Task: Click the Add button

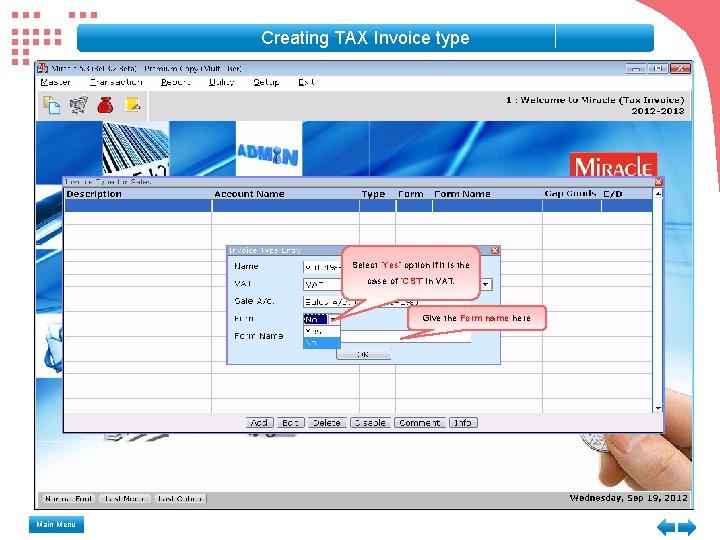Action: [x=259, y=422]
